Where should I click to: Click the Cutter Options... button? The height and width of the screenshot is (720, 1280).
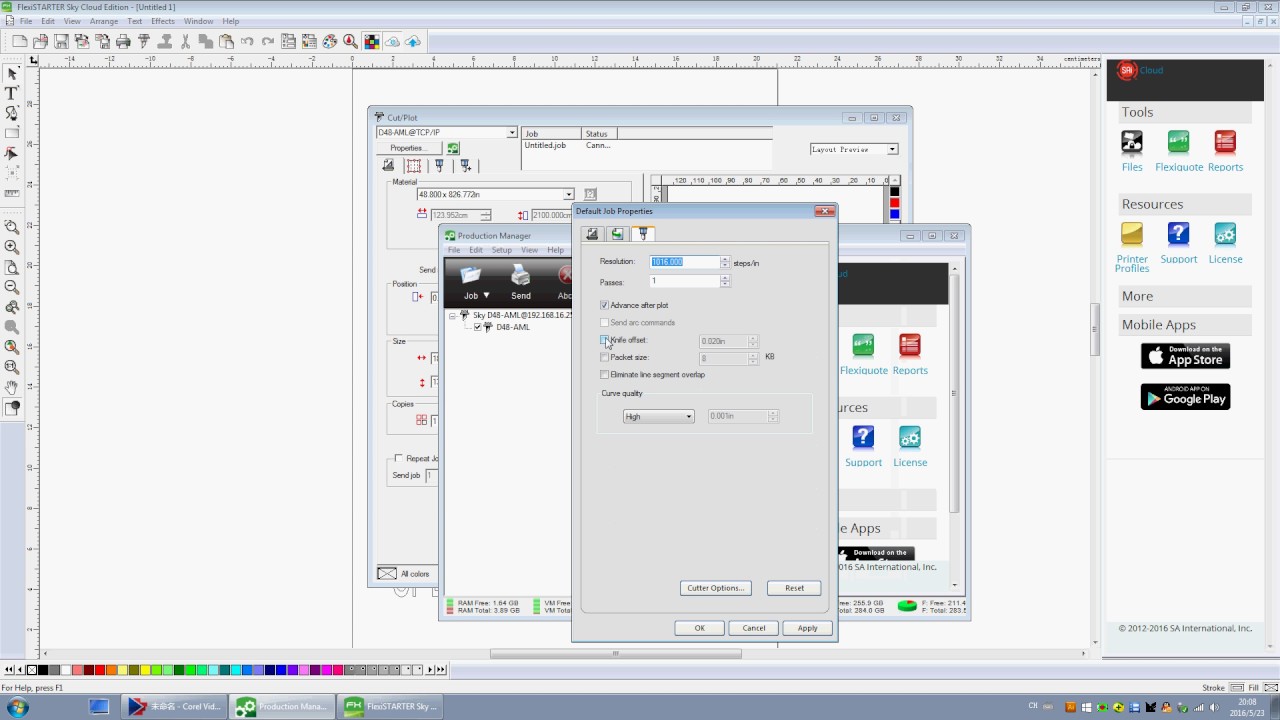point(715,588)
